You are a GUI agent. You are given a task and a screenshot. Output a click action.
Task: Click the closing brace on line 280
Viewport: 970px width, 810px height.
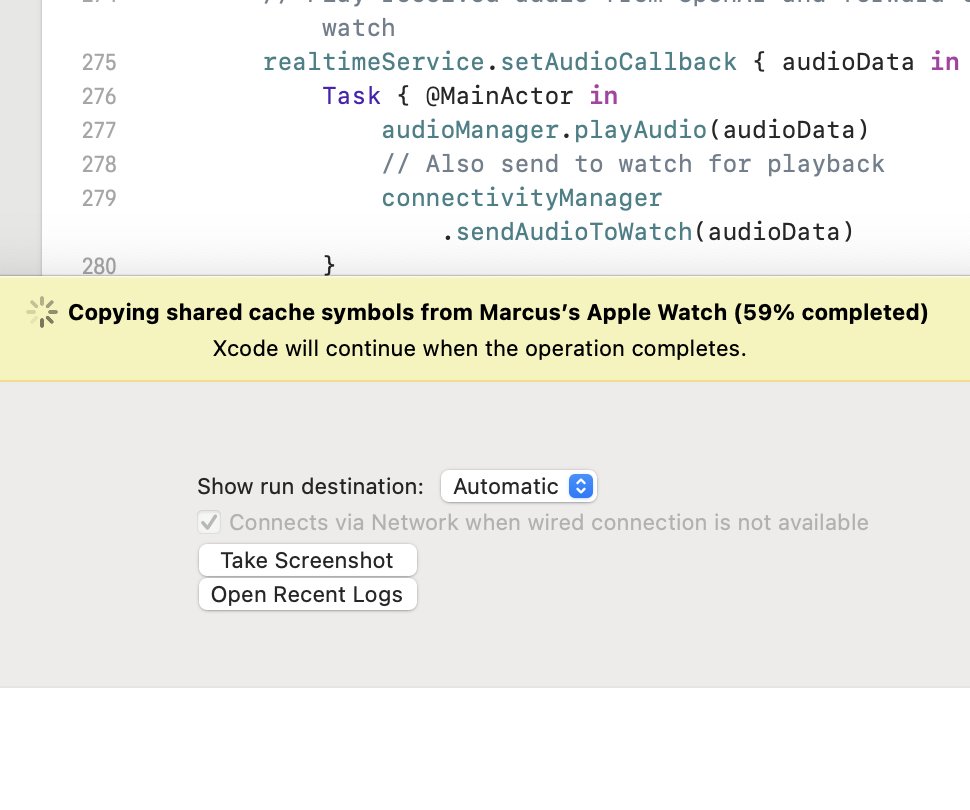(329, 265)
